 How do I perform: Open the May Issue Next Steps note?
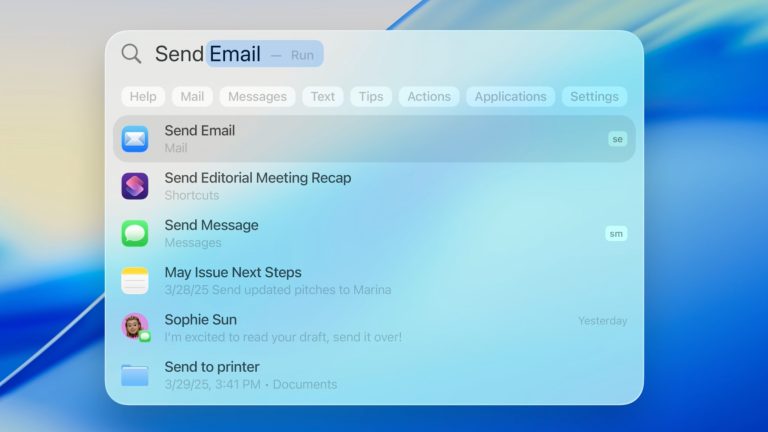click(x=233, y=280)
